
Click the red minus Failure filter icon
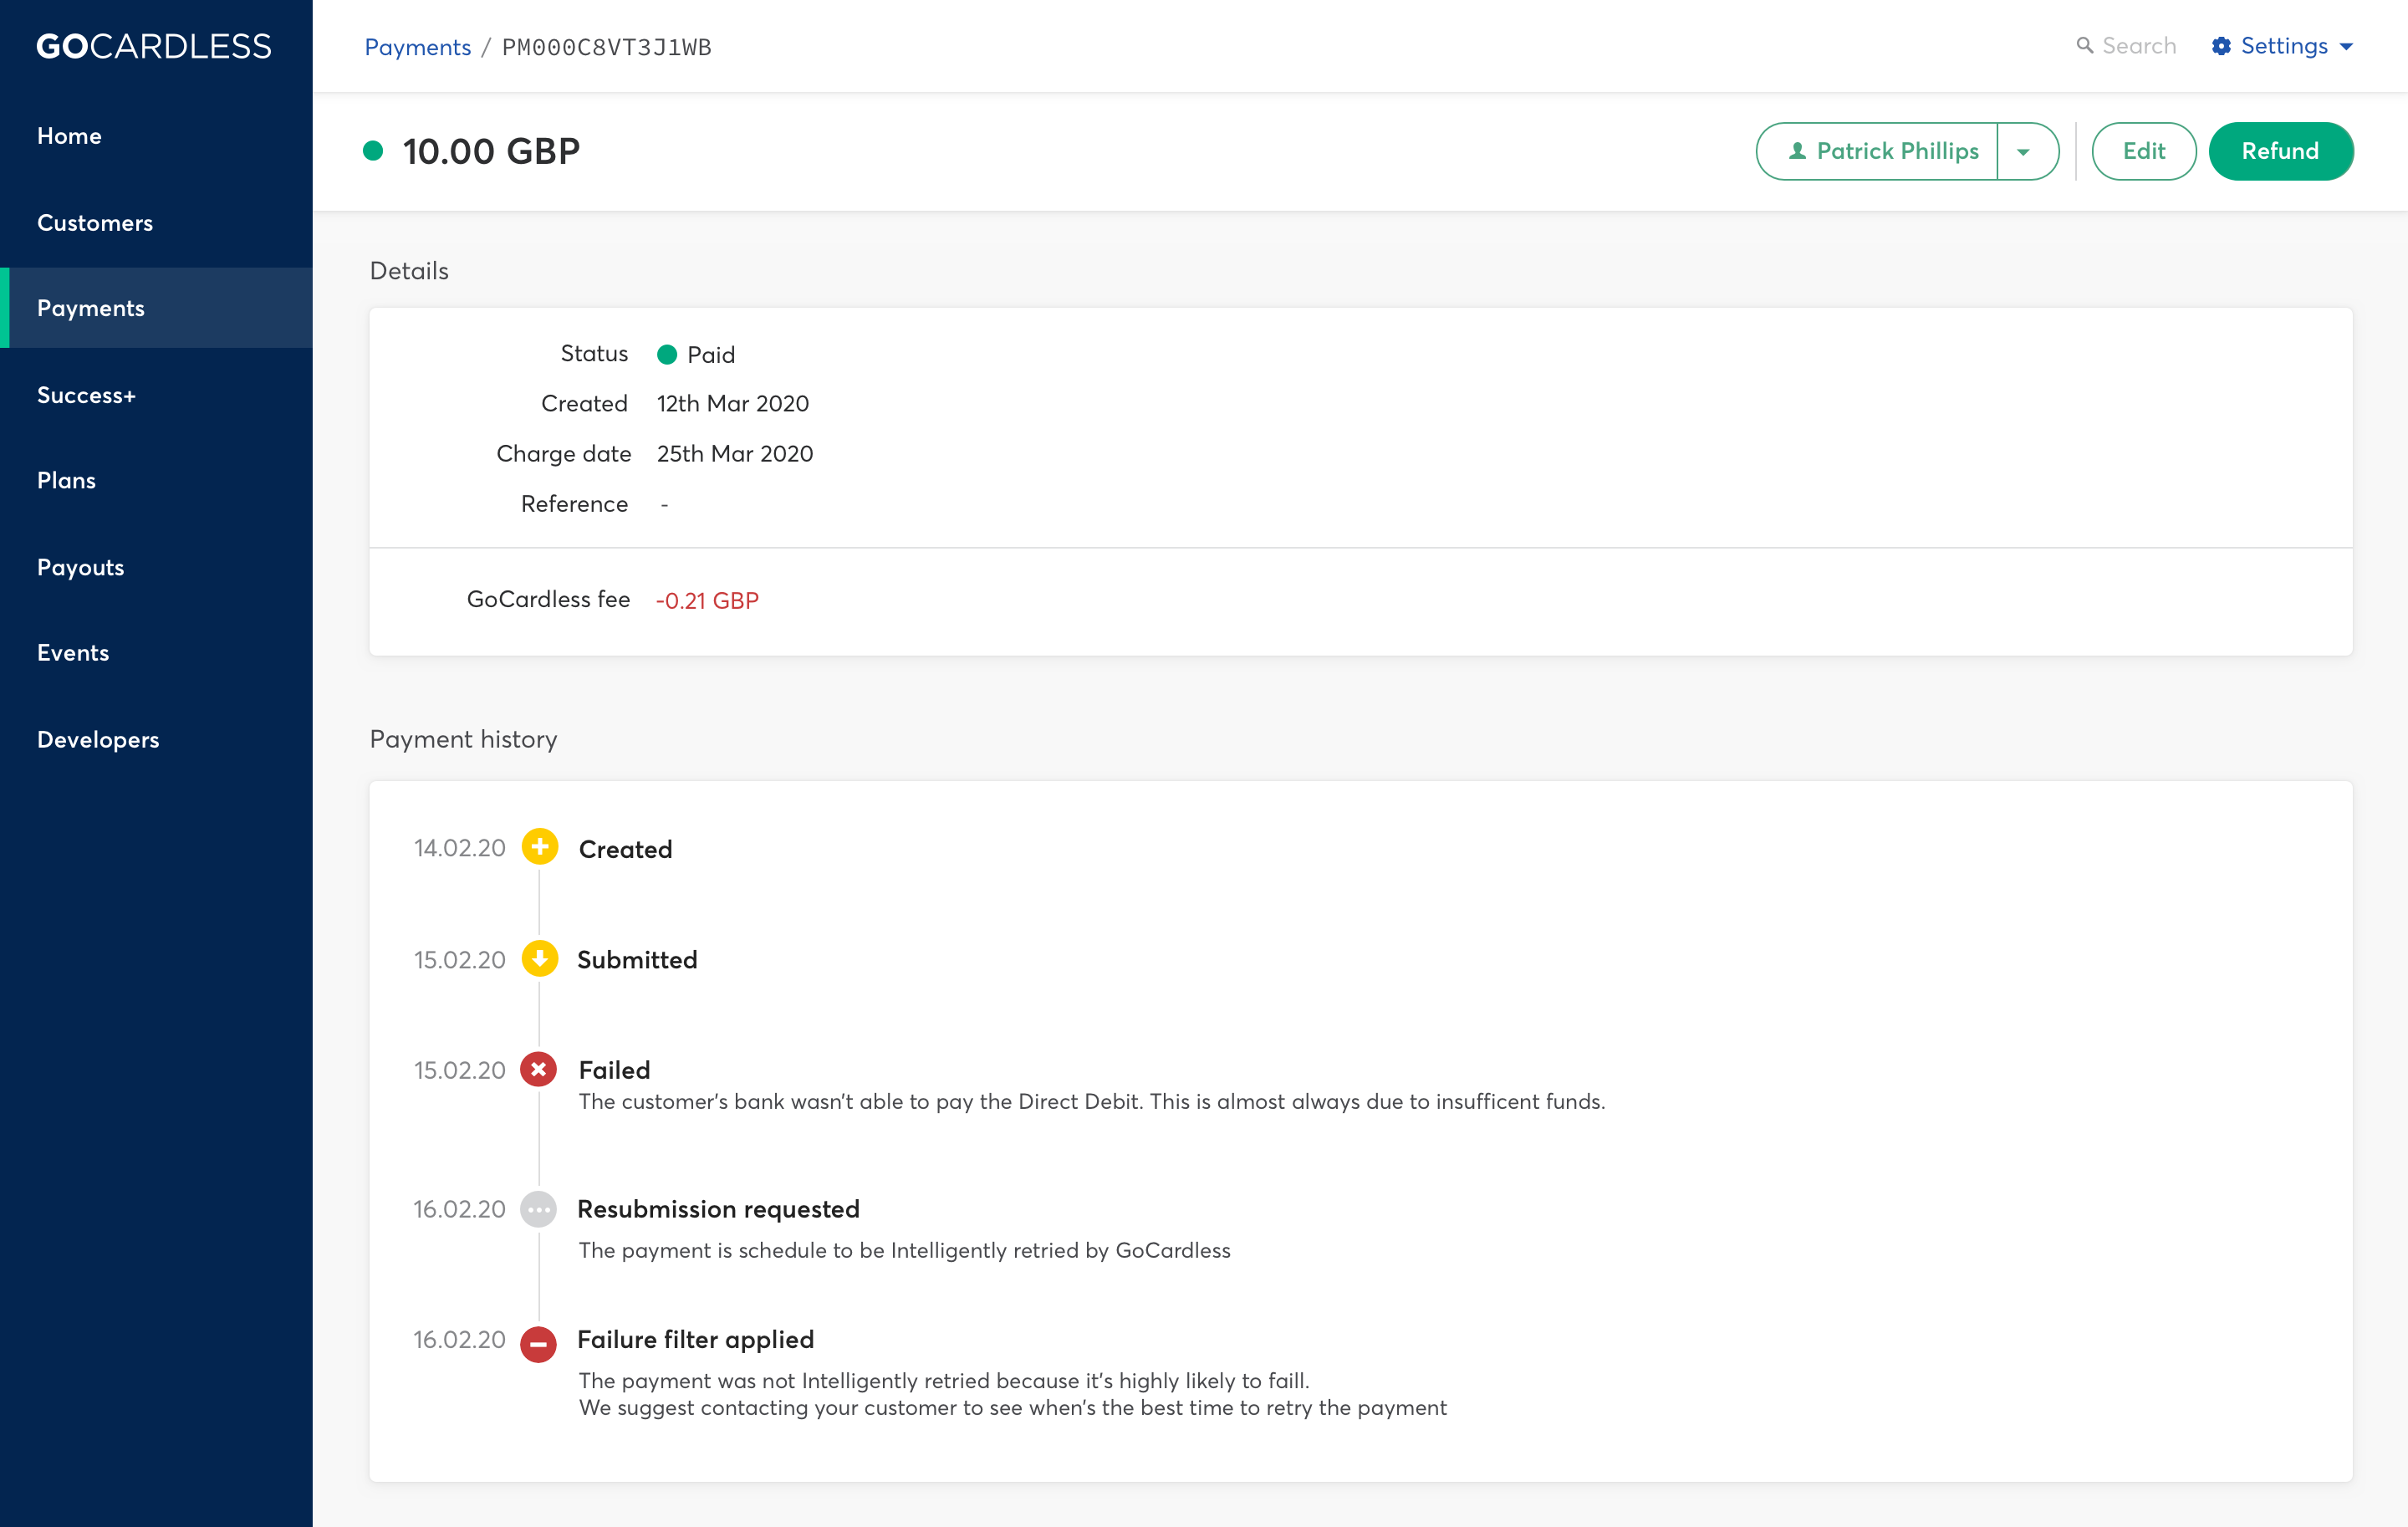click(539, 1344)
